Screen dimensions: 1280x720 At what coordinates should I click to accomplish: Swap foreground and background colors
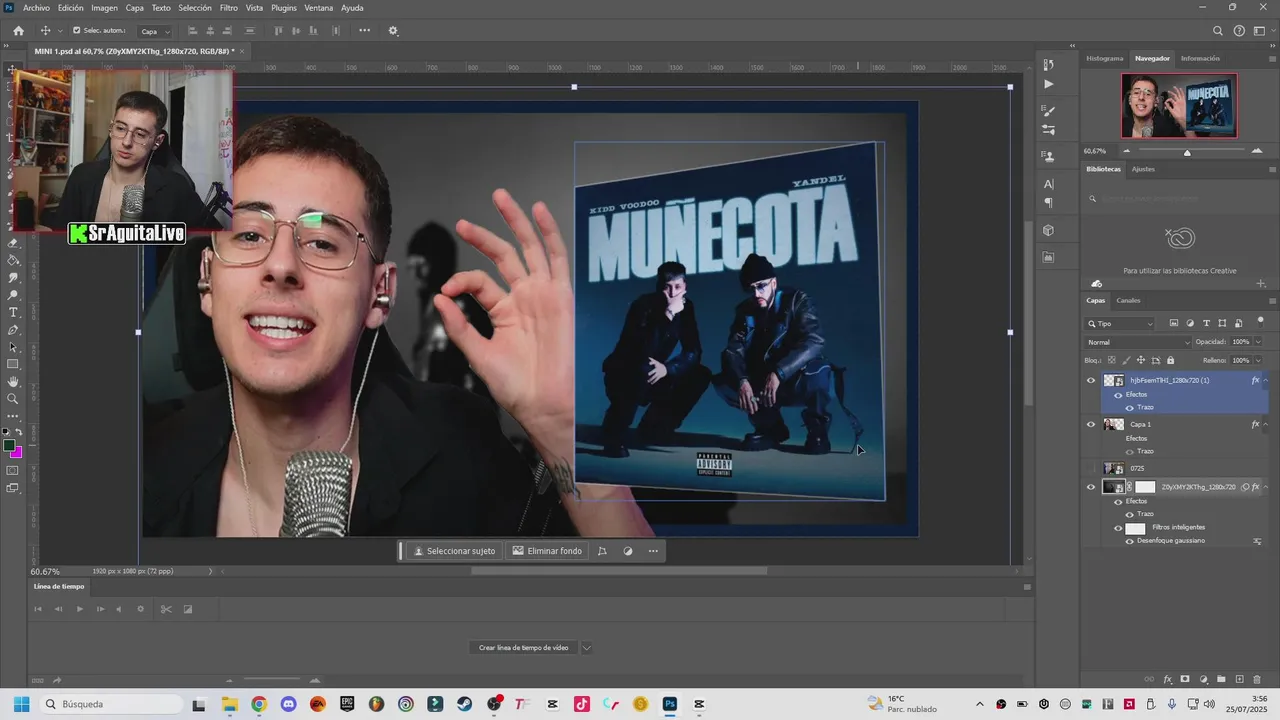coord(19,431)
